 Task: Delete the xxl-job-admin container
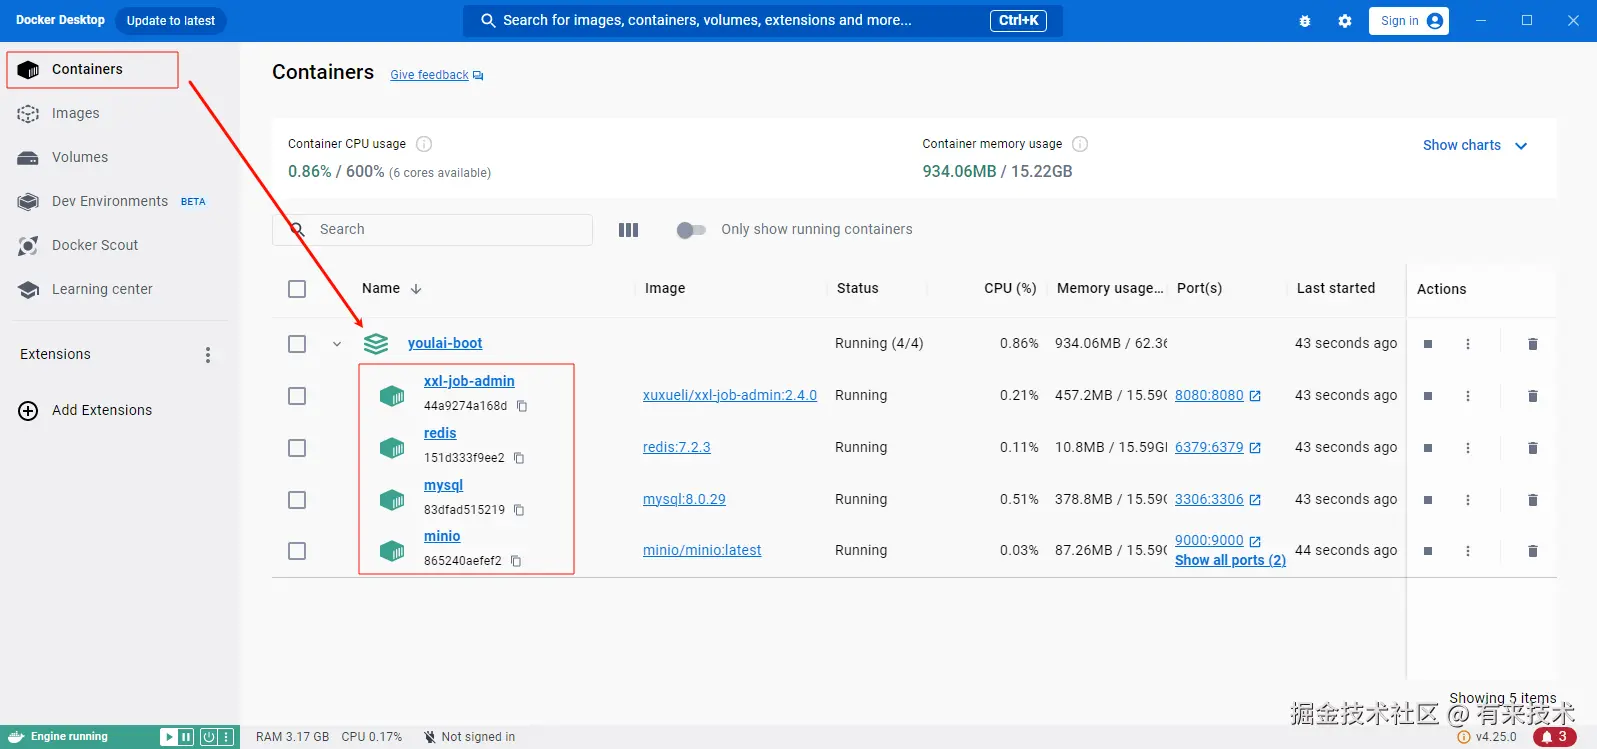point(1533,396)
